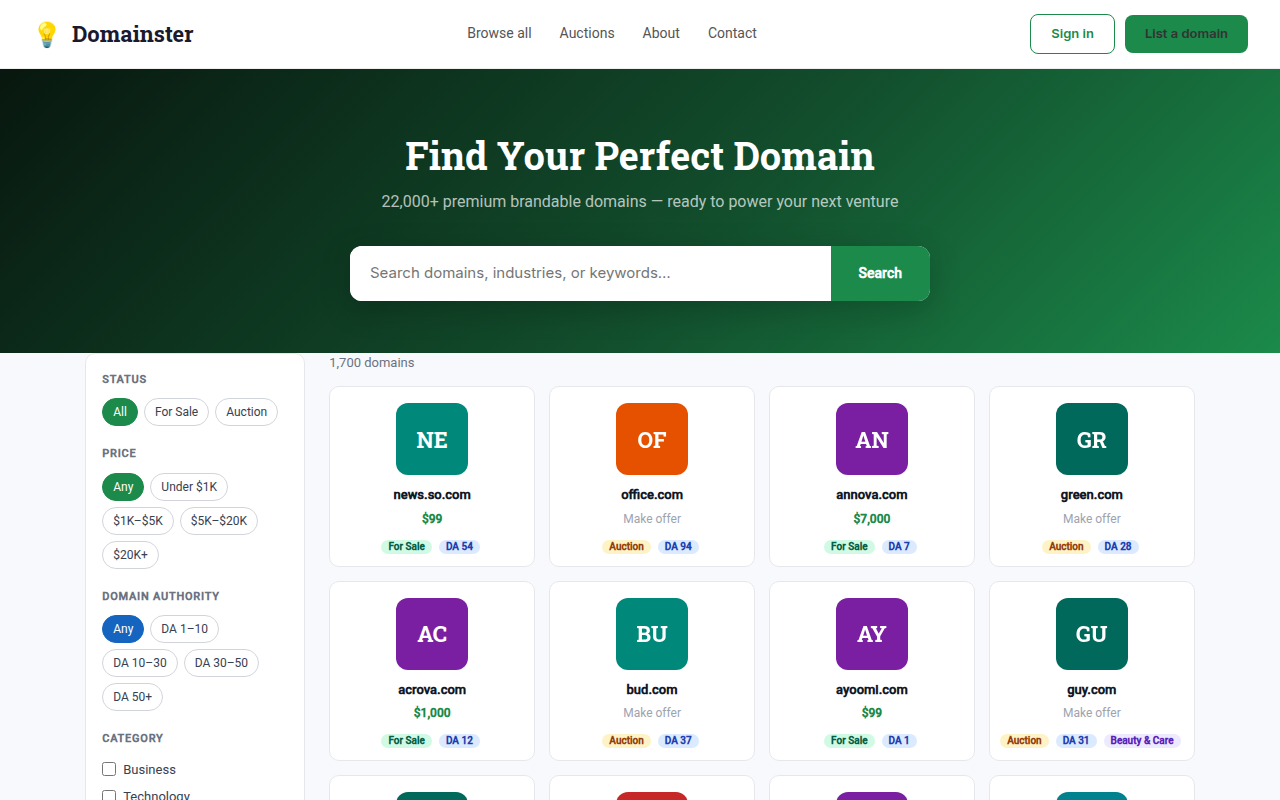Filter by DA 30–50
Screen dimensions: 1280x800
(x=222, y=663)
